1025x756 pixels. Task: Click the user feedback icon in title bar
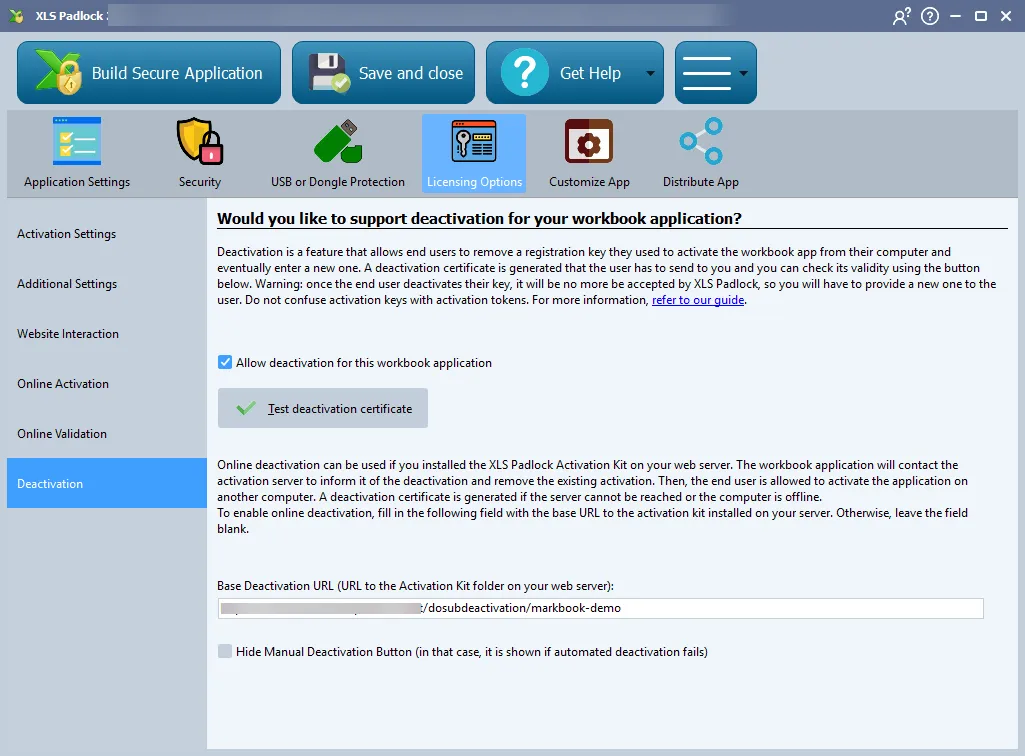(901, 16)
